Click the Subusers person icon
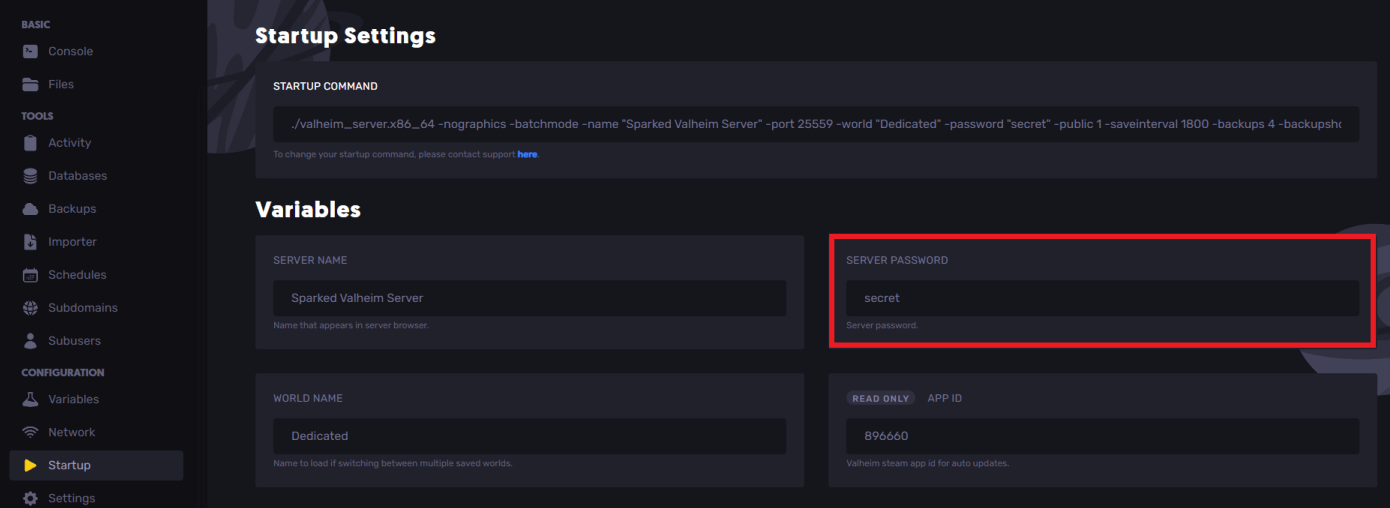1390x508 pixels. pos(30,341)
